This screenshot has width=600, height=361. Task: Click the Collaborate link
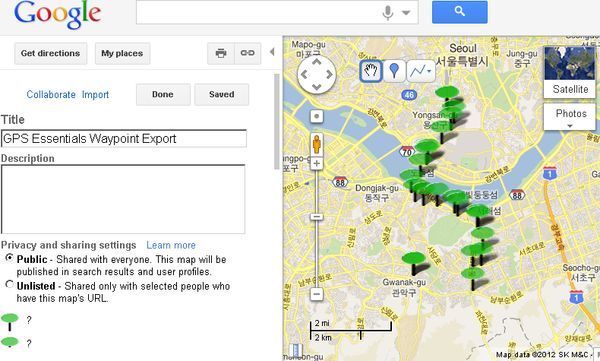point(51,95)
